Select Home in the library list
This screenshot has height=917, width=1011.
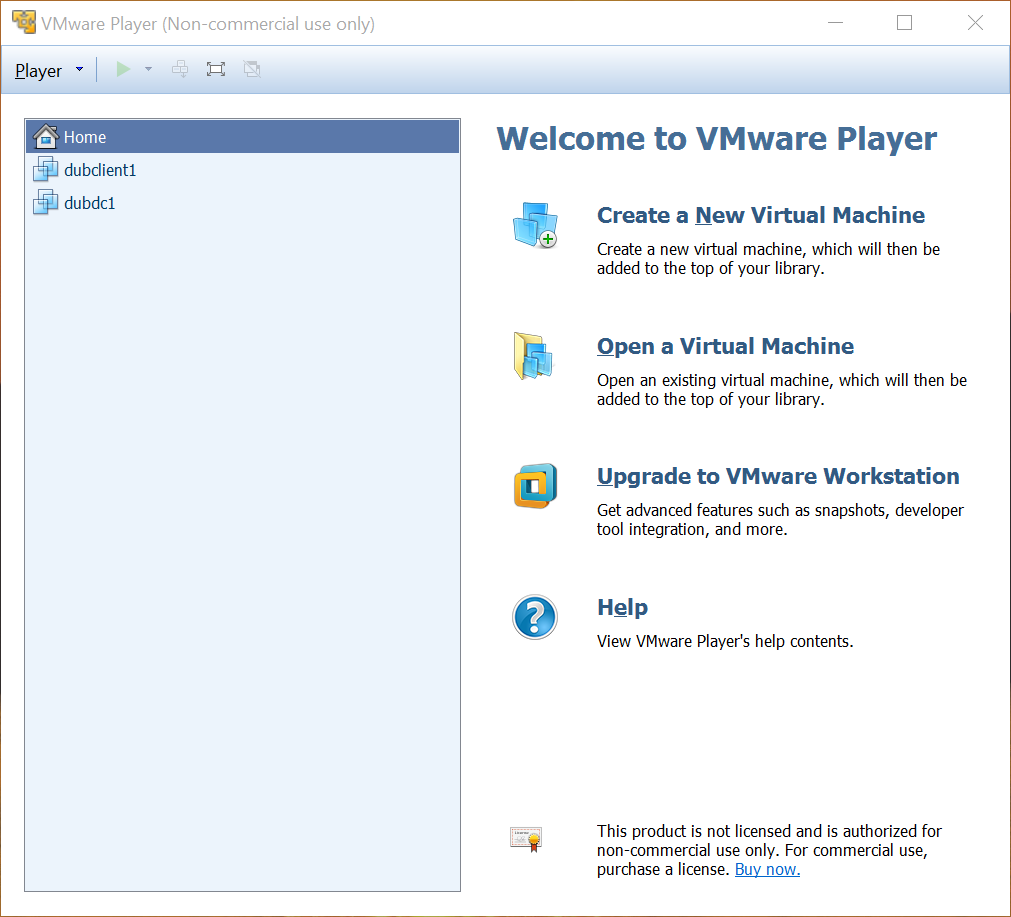242,137
